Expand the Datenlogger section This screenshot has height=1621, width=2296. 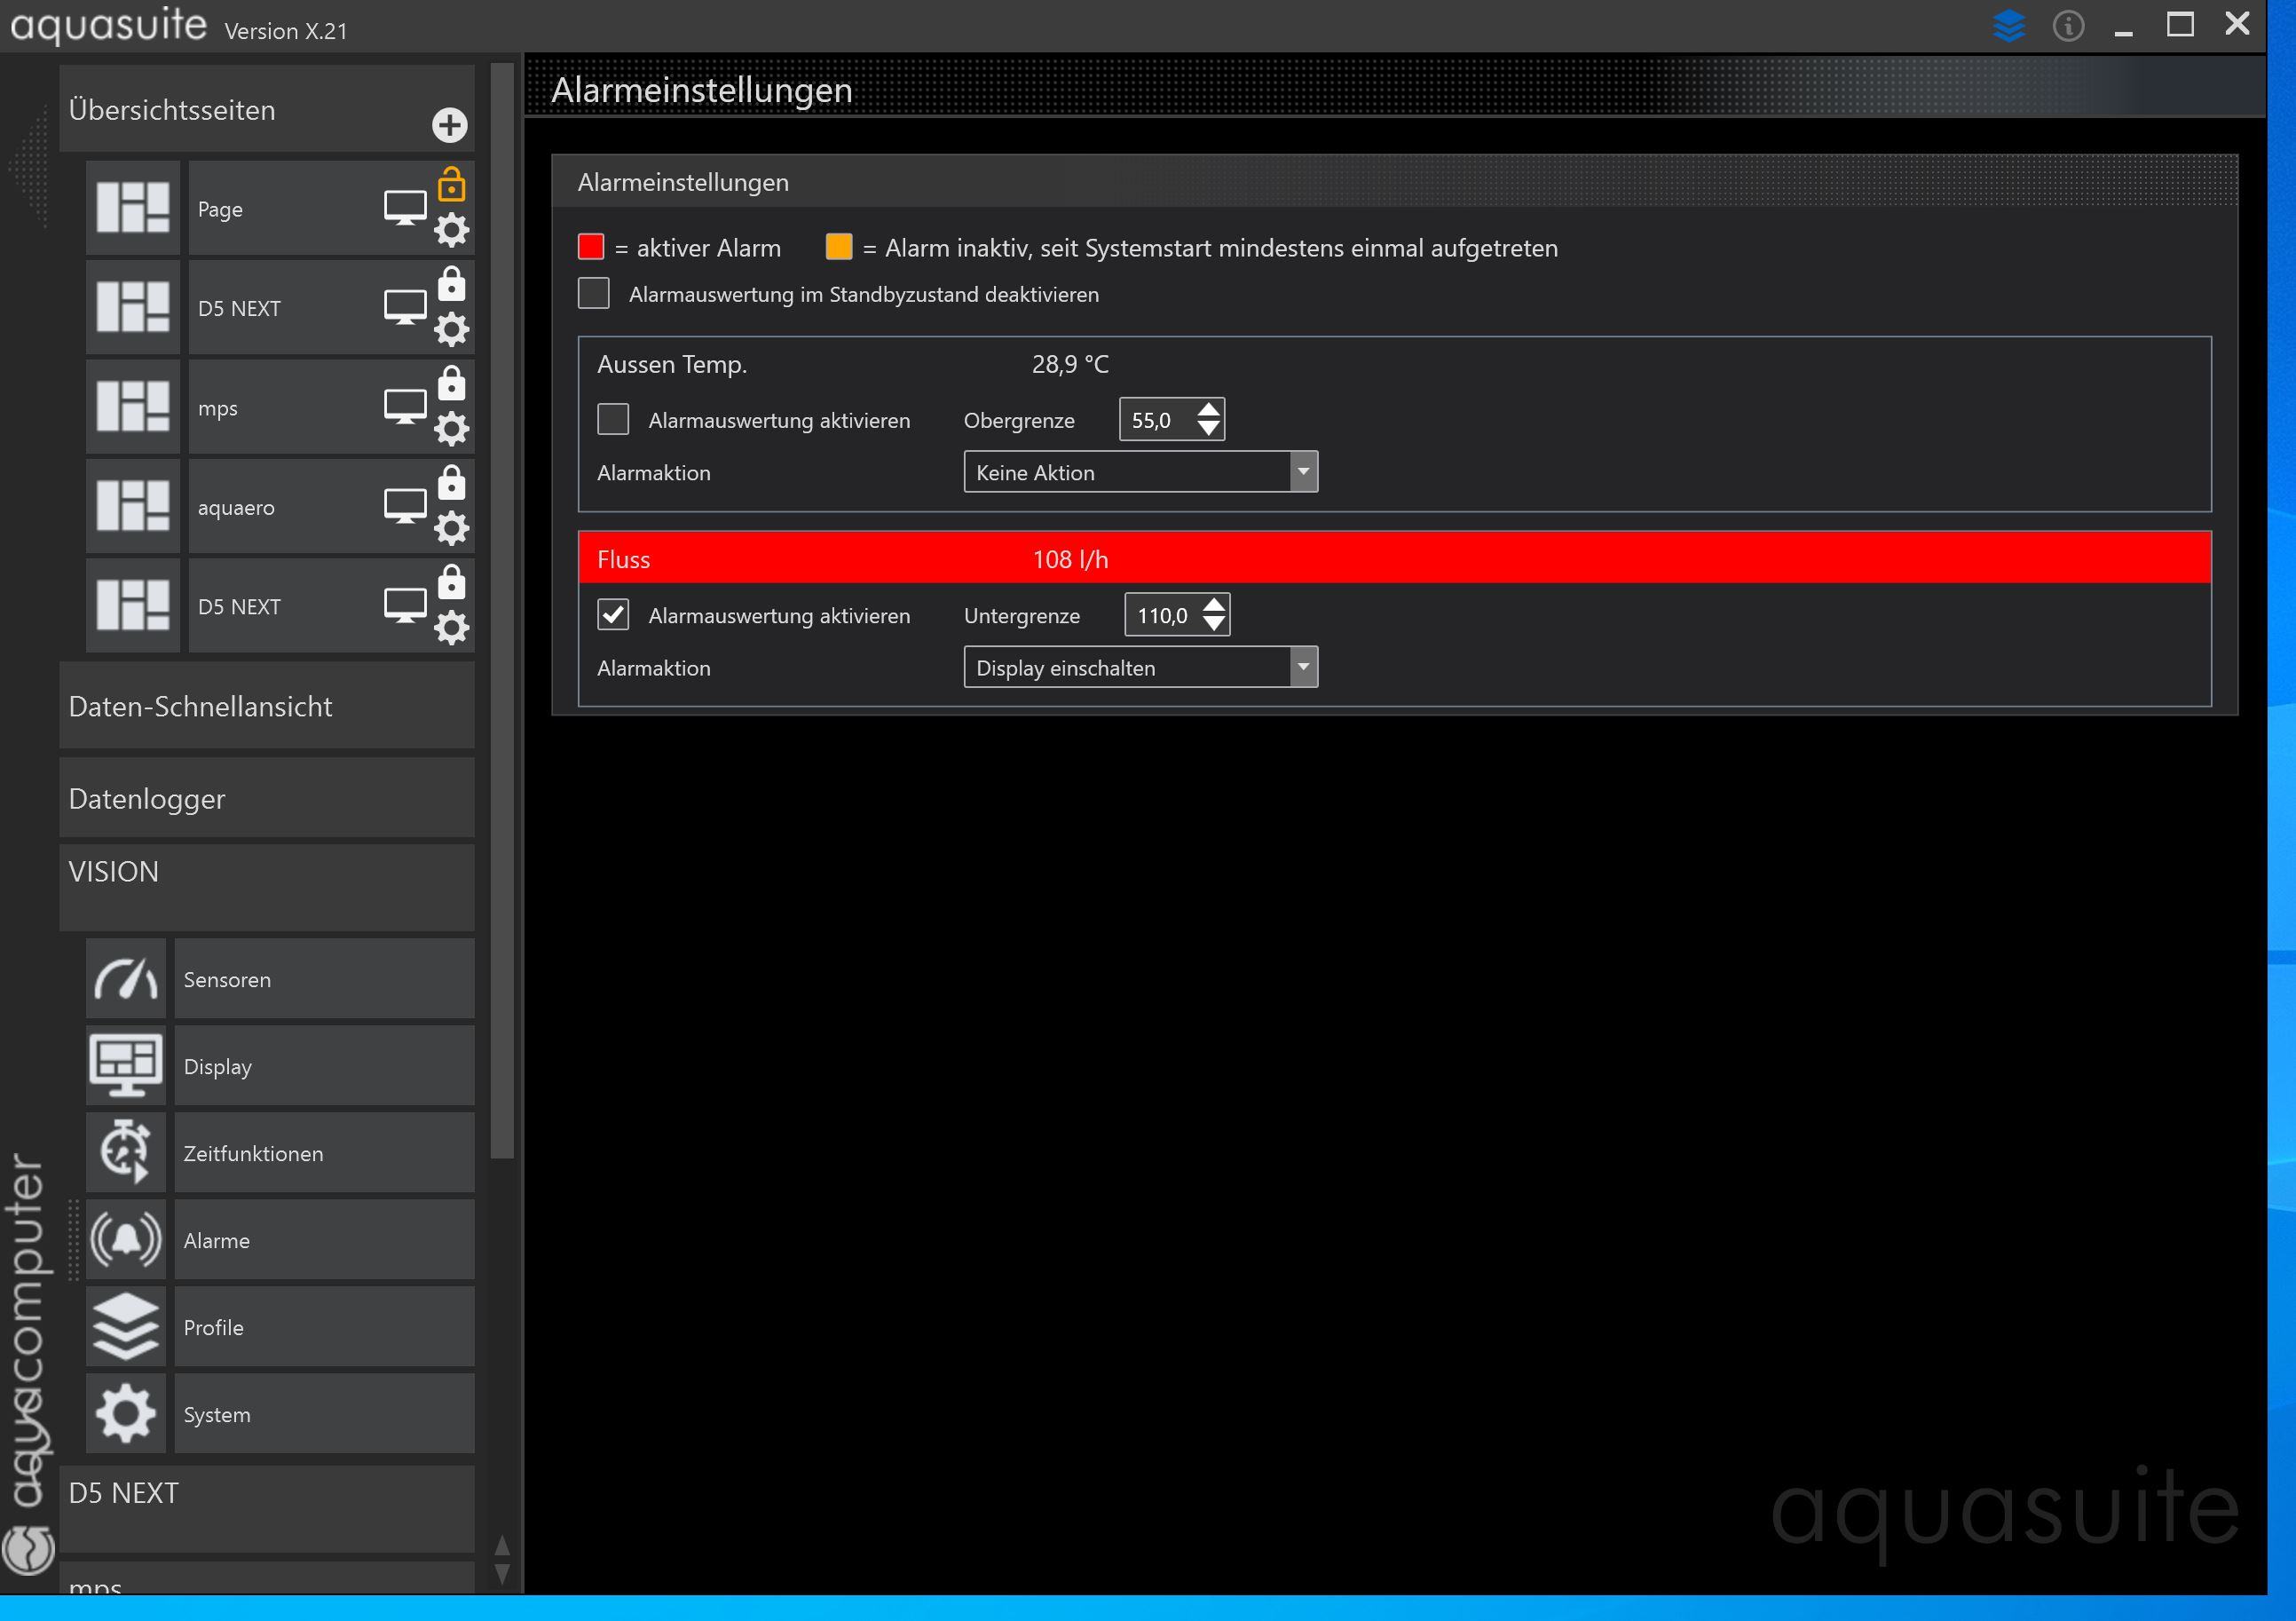coord(267,797)
